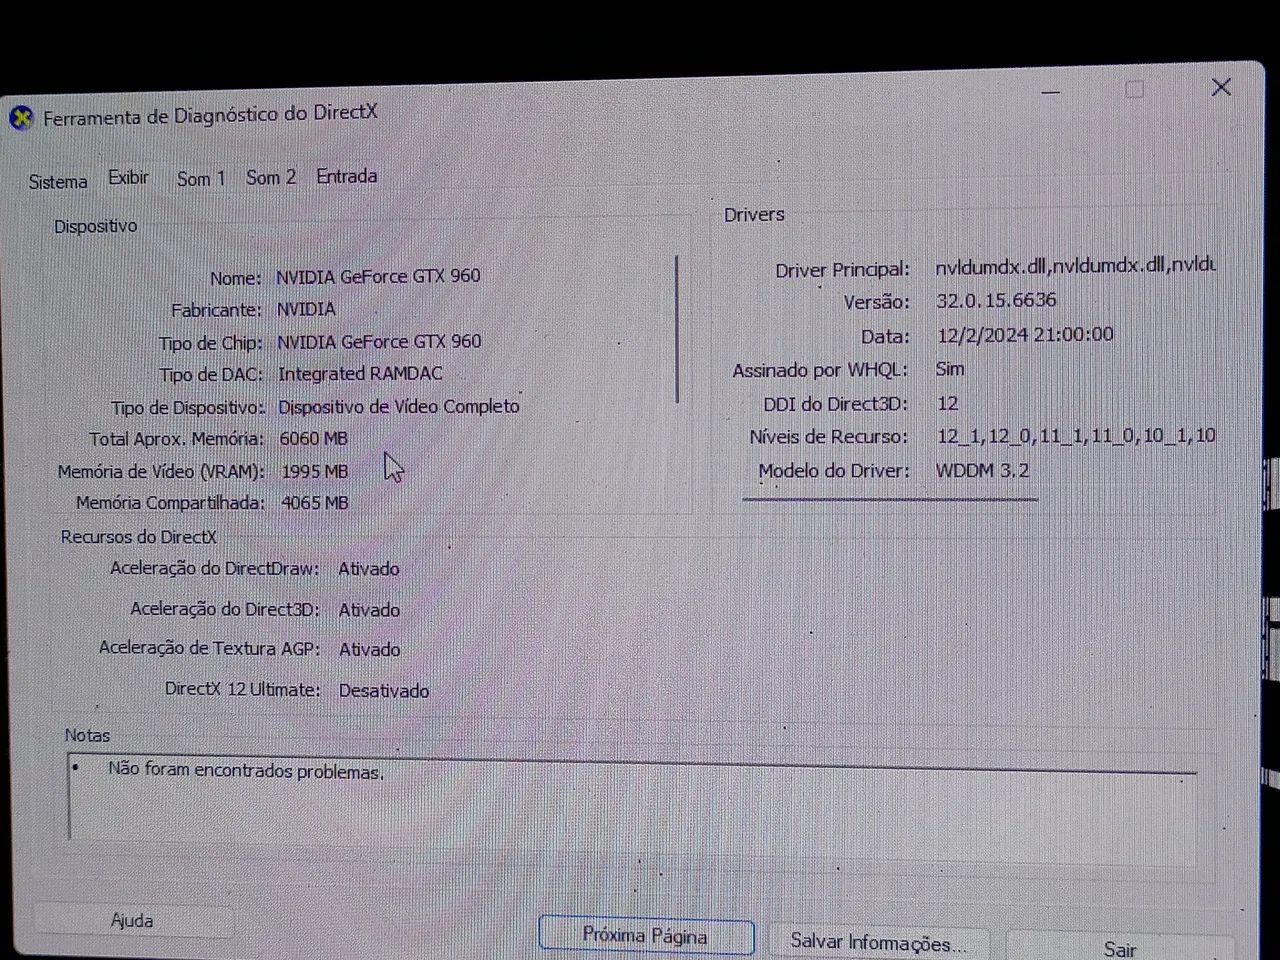Switch to the Entrada tab

point(346,175)
